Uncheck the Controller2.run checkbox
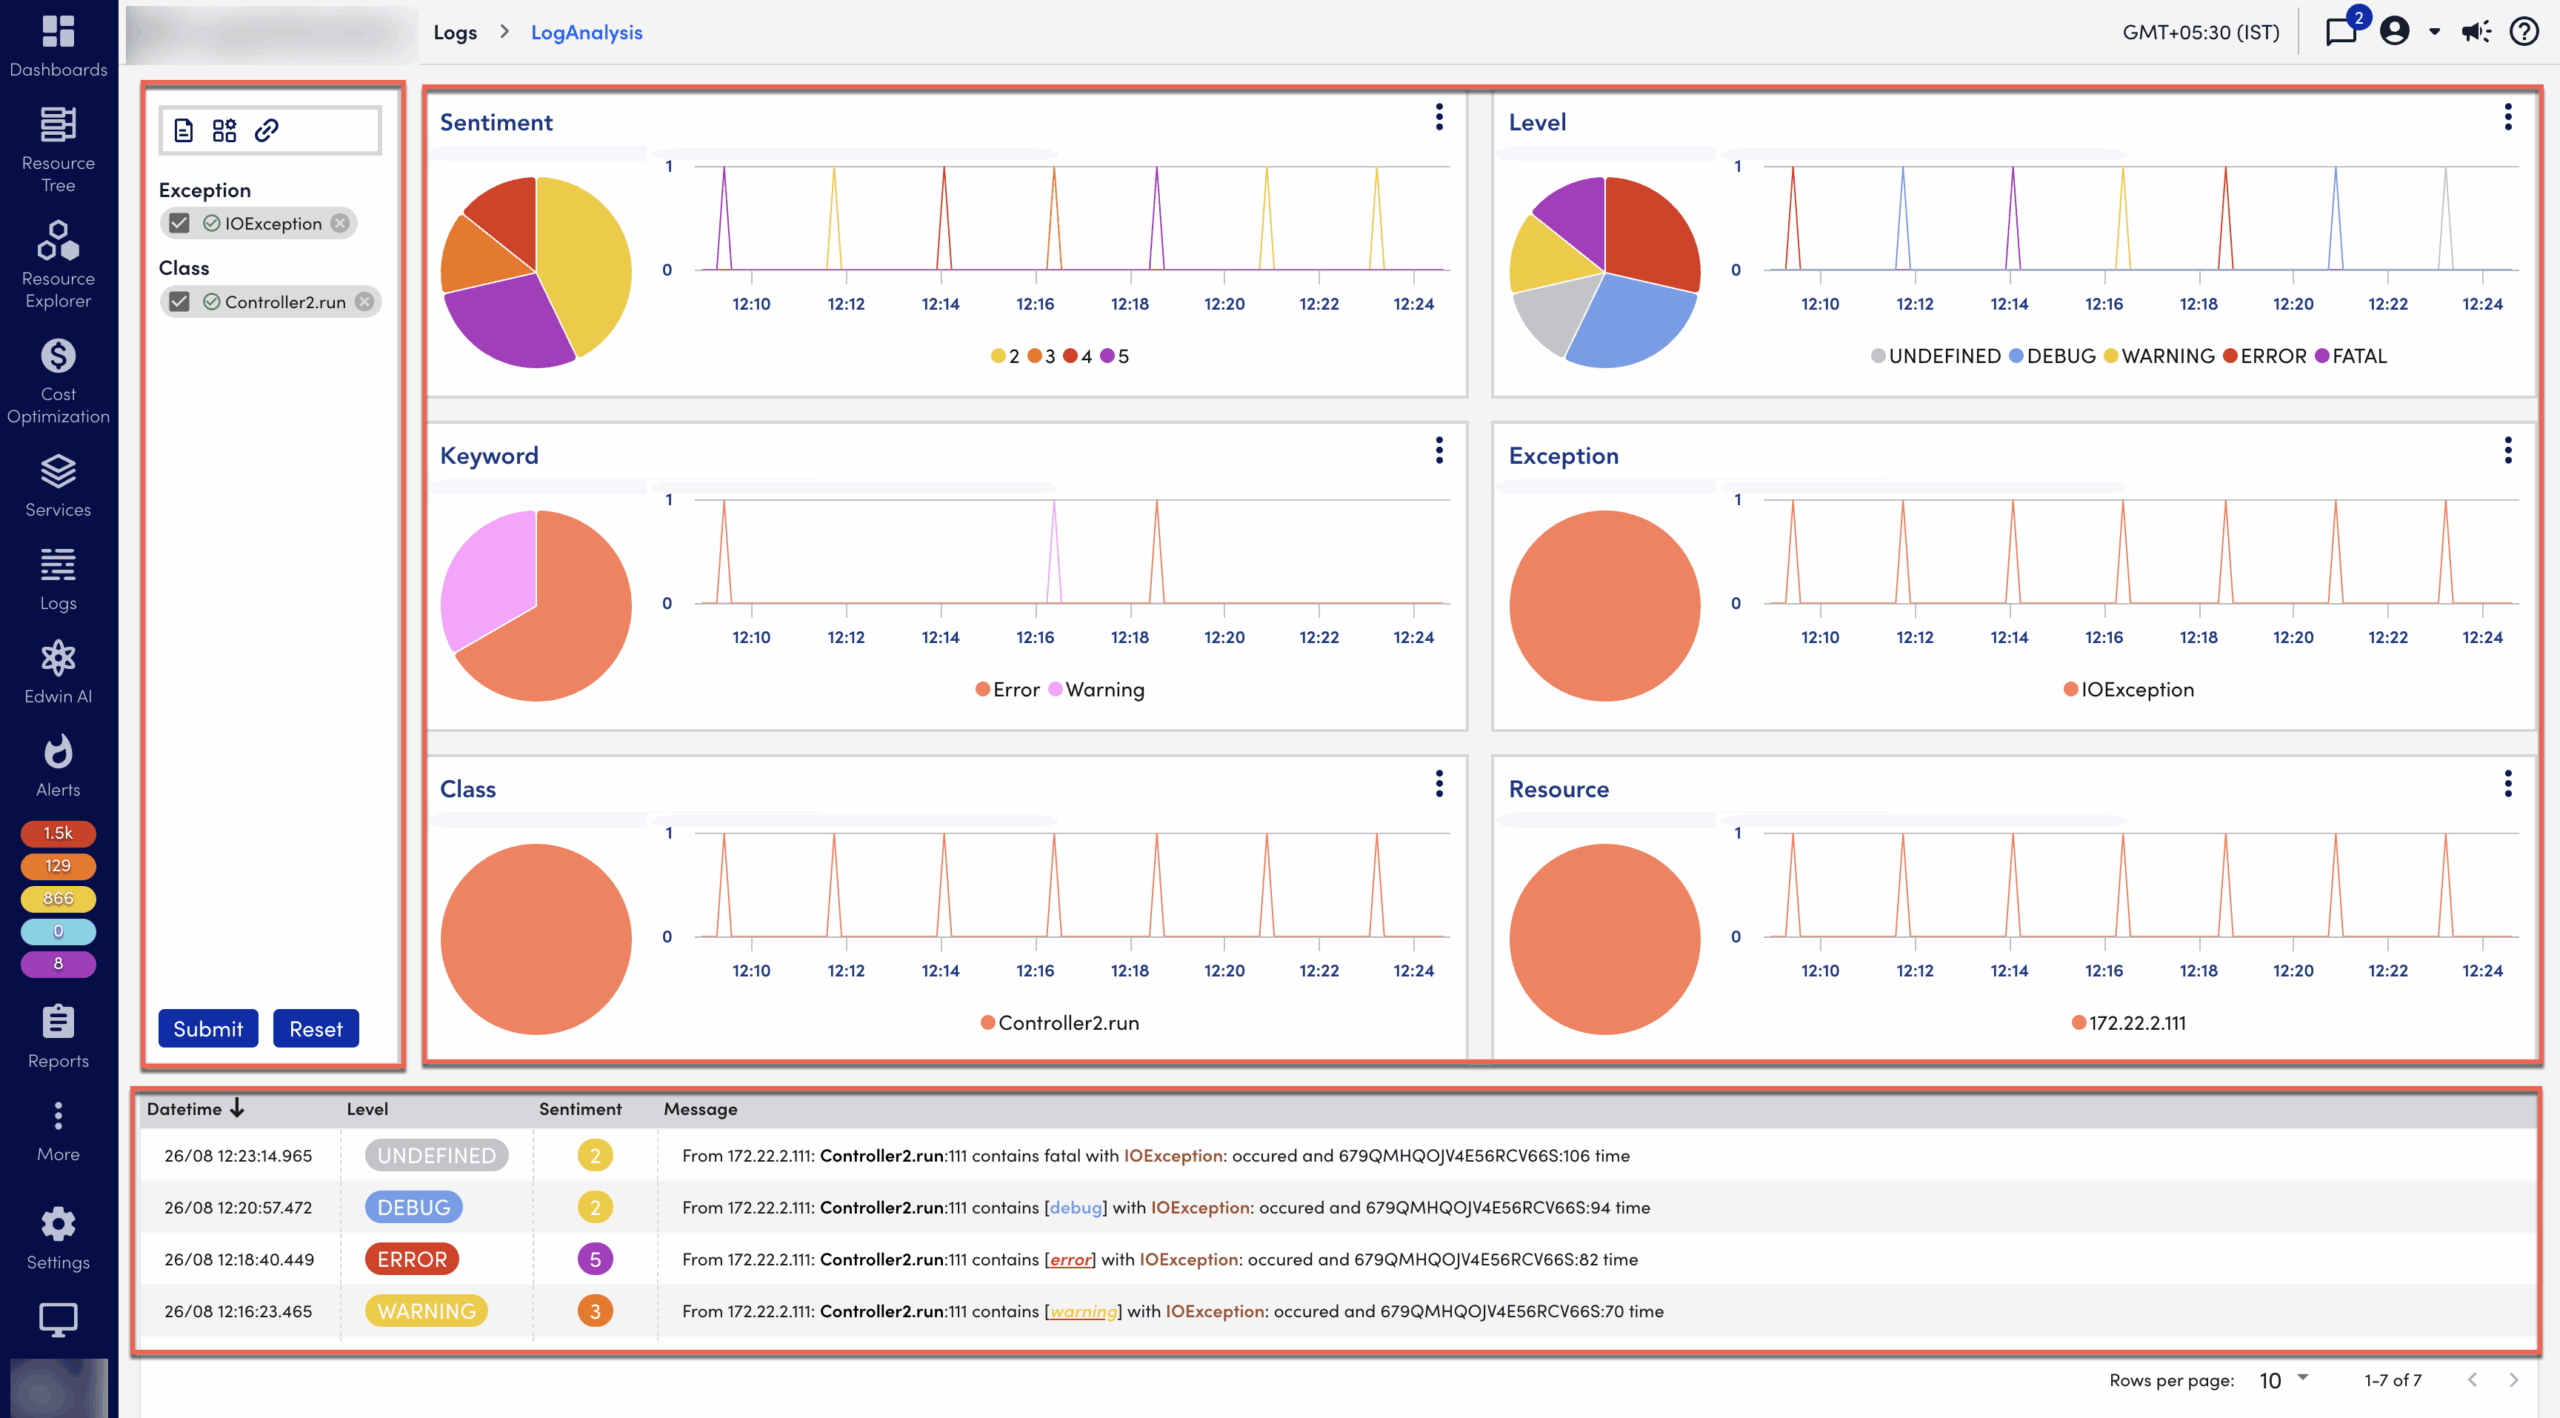The width and height of the screenshot is (2560, 1418). (180, 301)
